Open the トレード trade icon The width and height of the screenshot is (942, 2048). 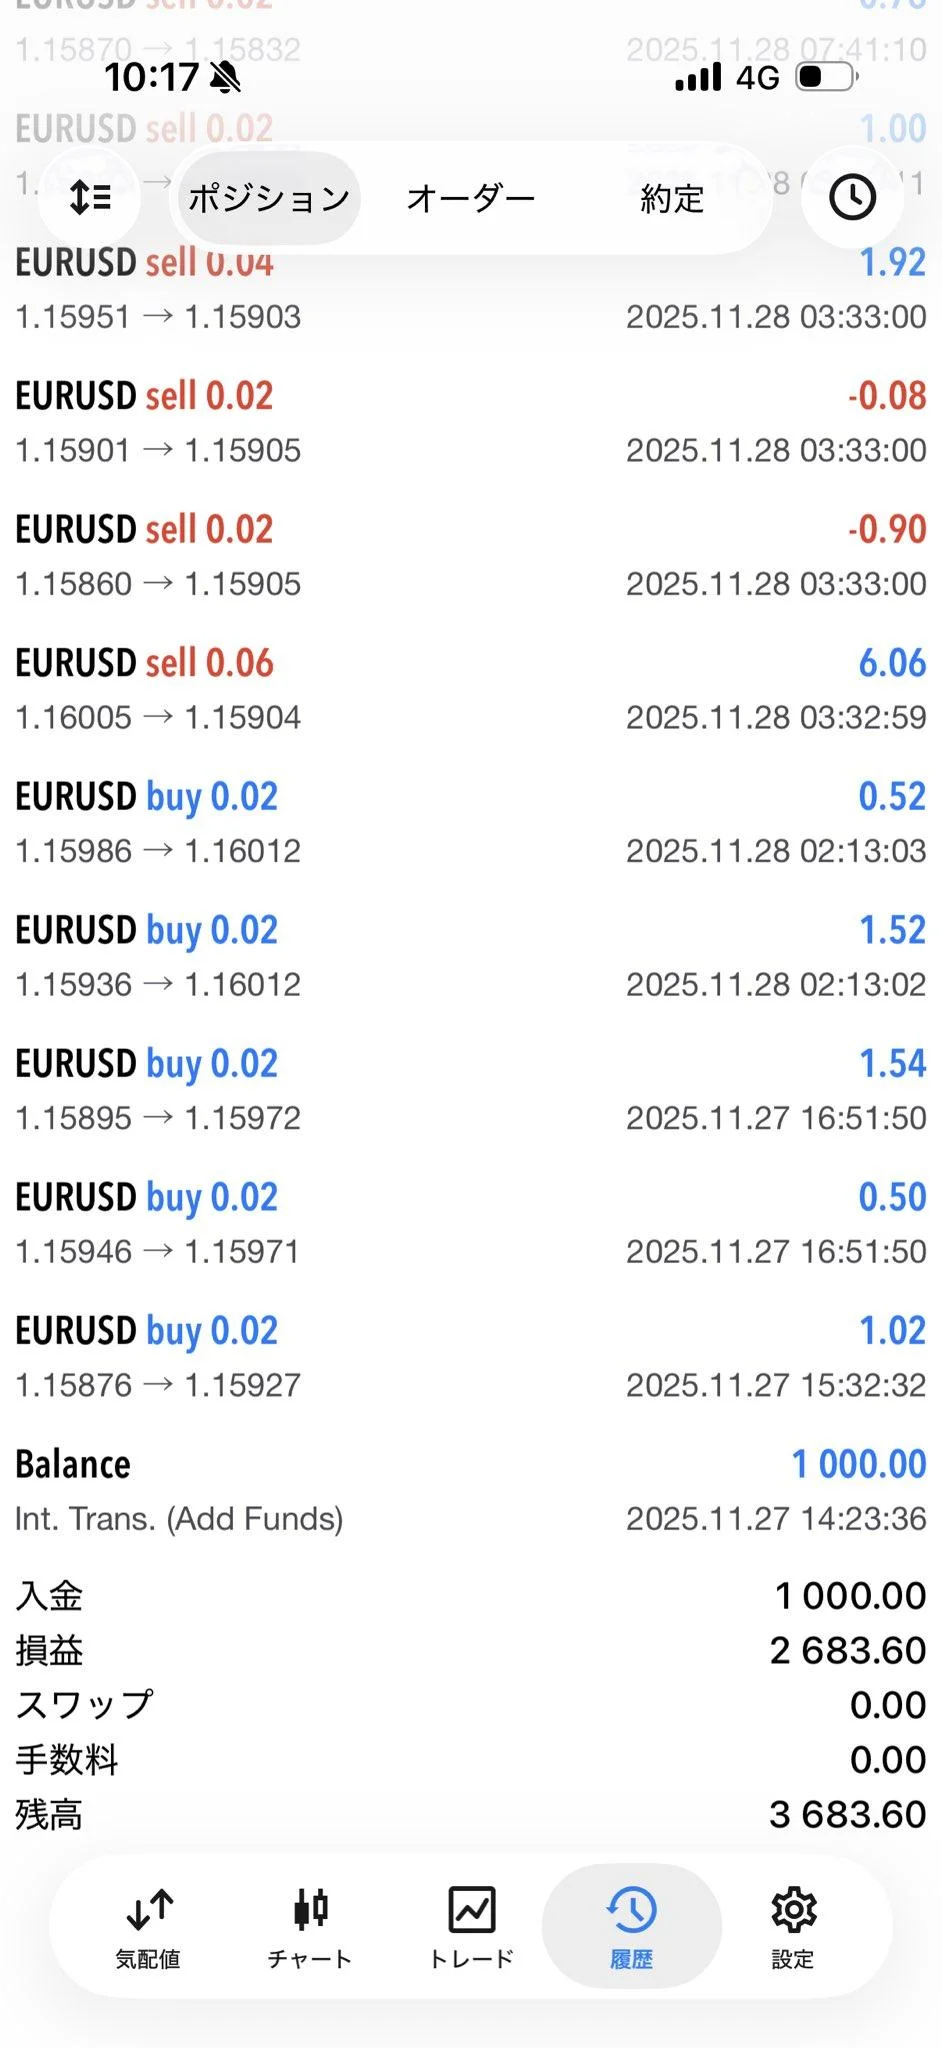471,1909
